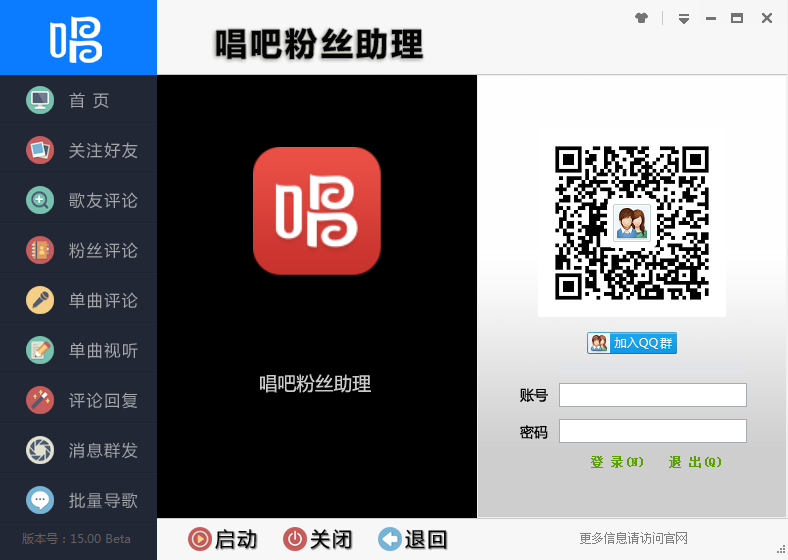788x560 pixels.
Task: Click the Changba logo in top-left corner
Action: coord(77,38)
